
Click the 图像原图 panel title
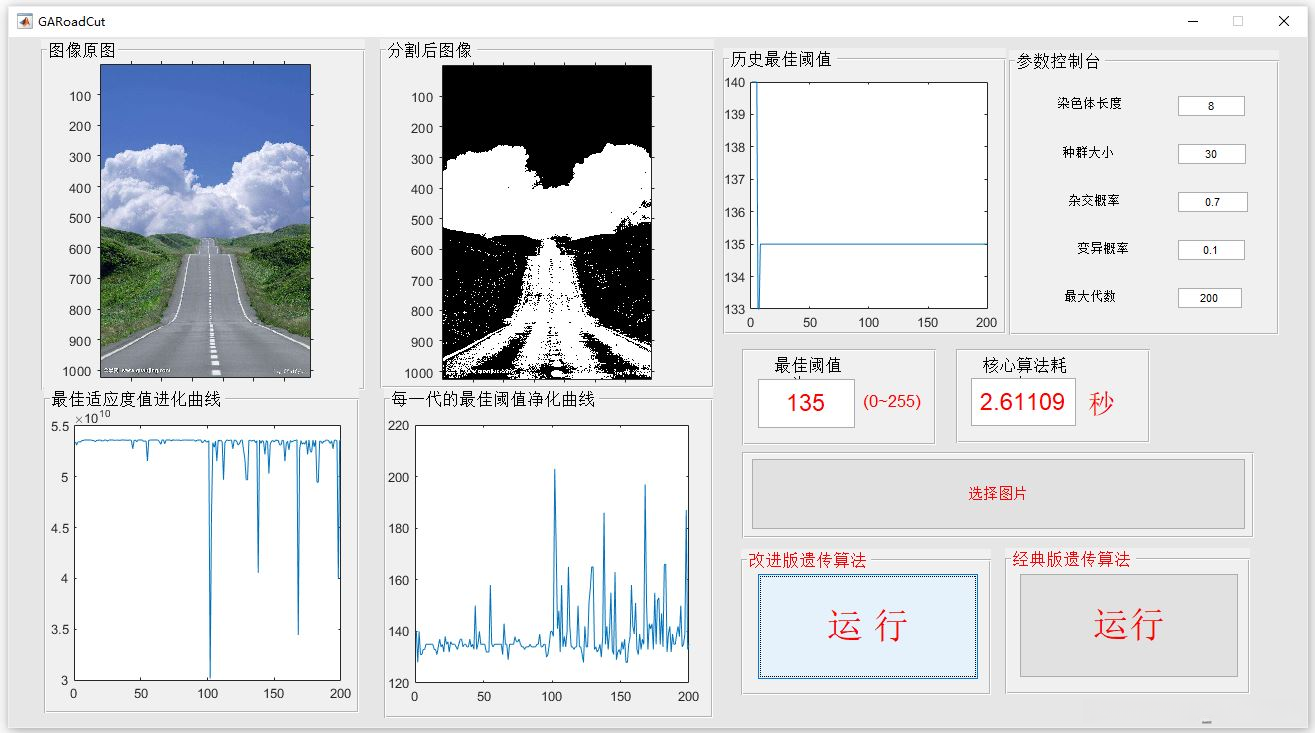coord(82,50)
